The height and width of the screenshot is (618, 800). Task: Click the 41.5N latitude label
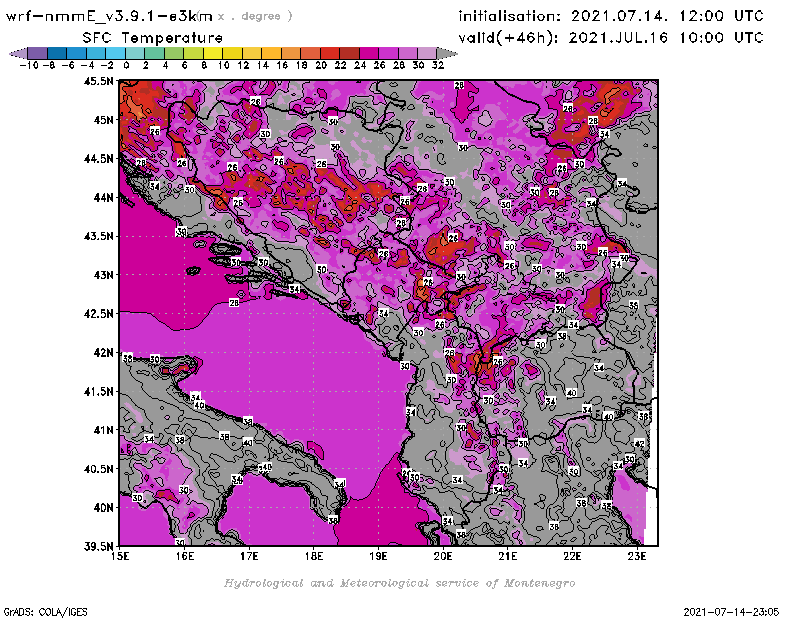[98, 391]
